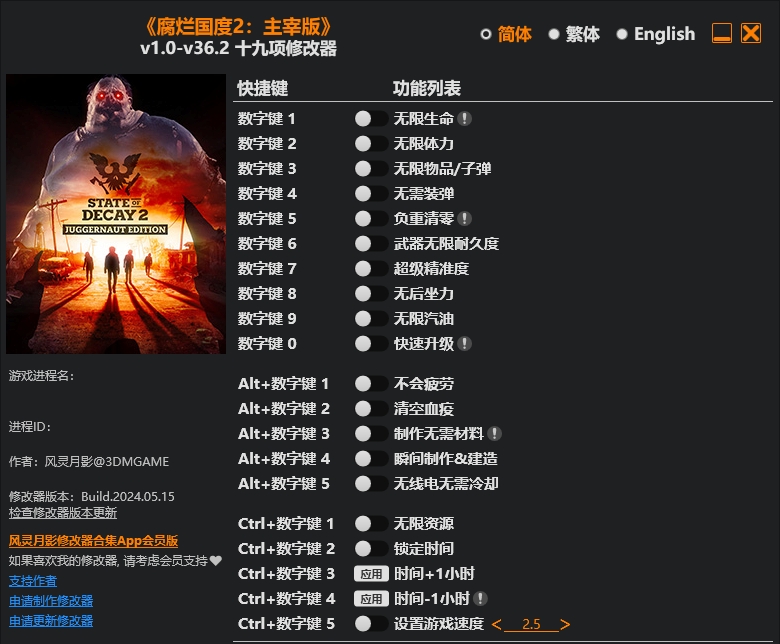Select 繁体 language radio button
Screen dimensions: 780x644
[554, 34]
